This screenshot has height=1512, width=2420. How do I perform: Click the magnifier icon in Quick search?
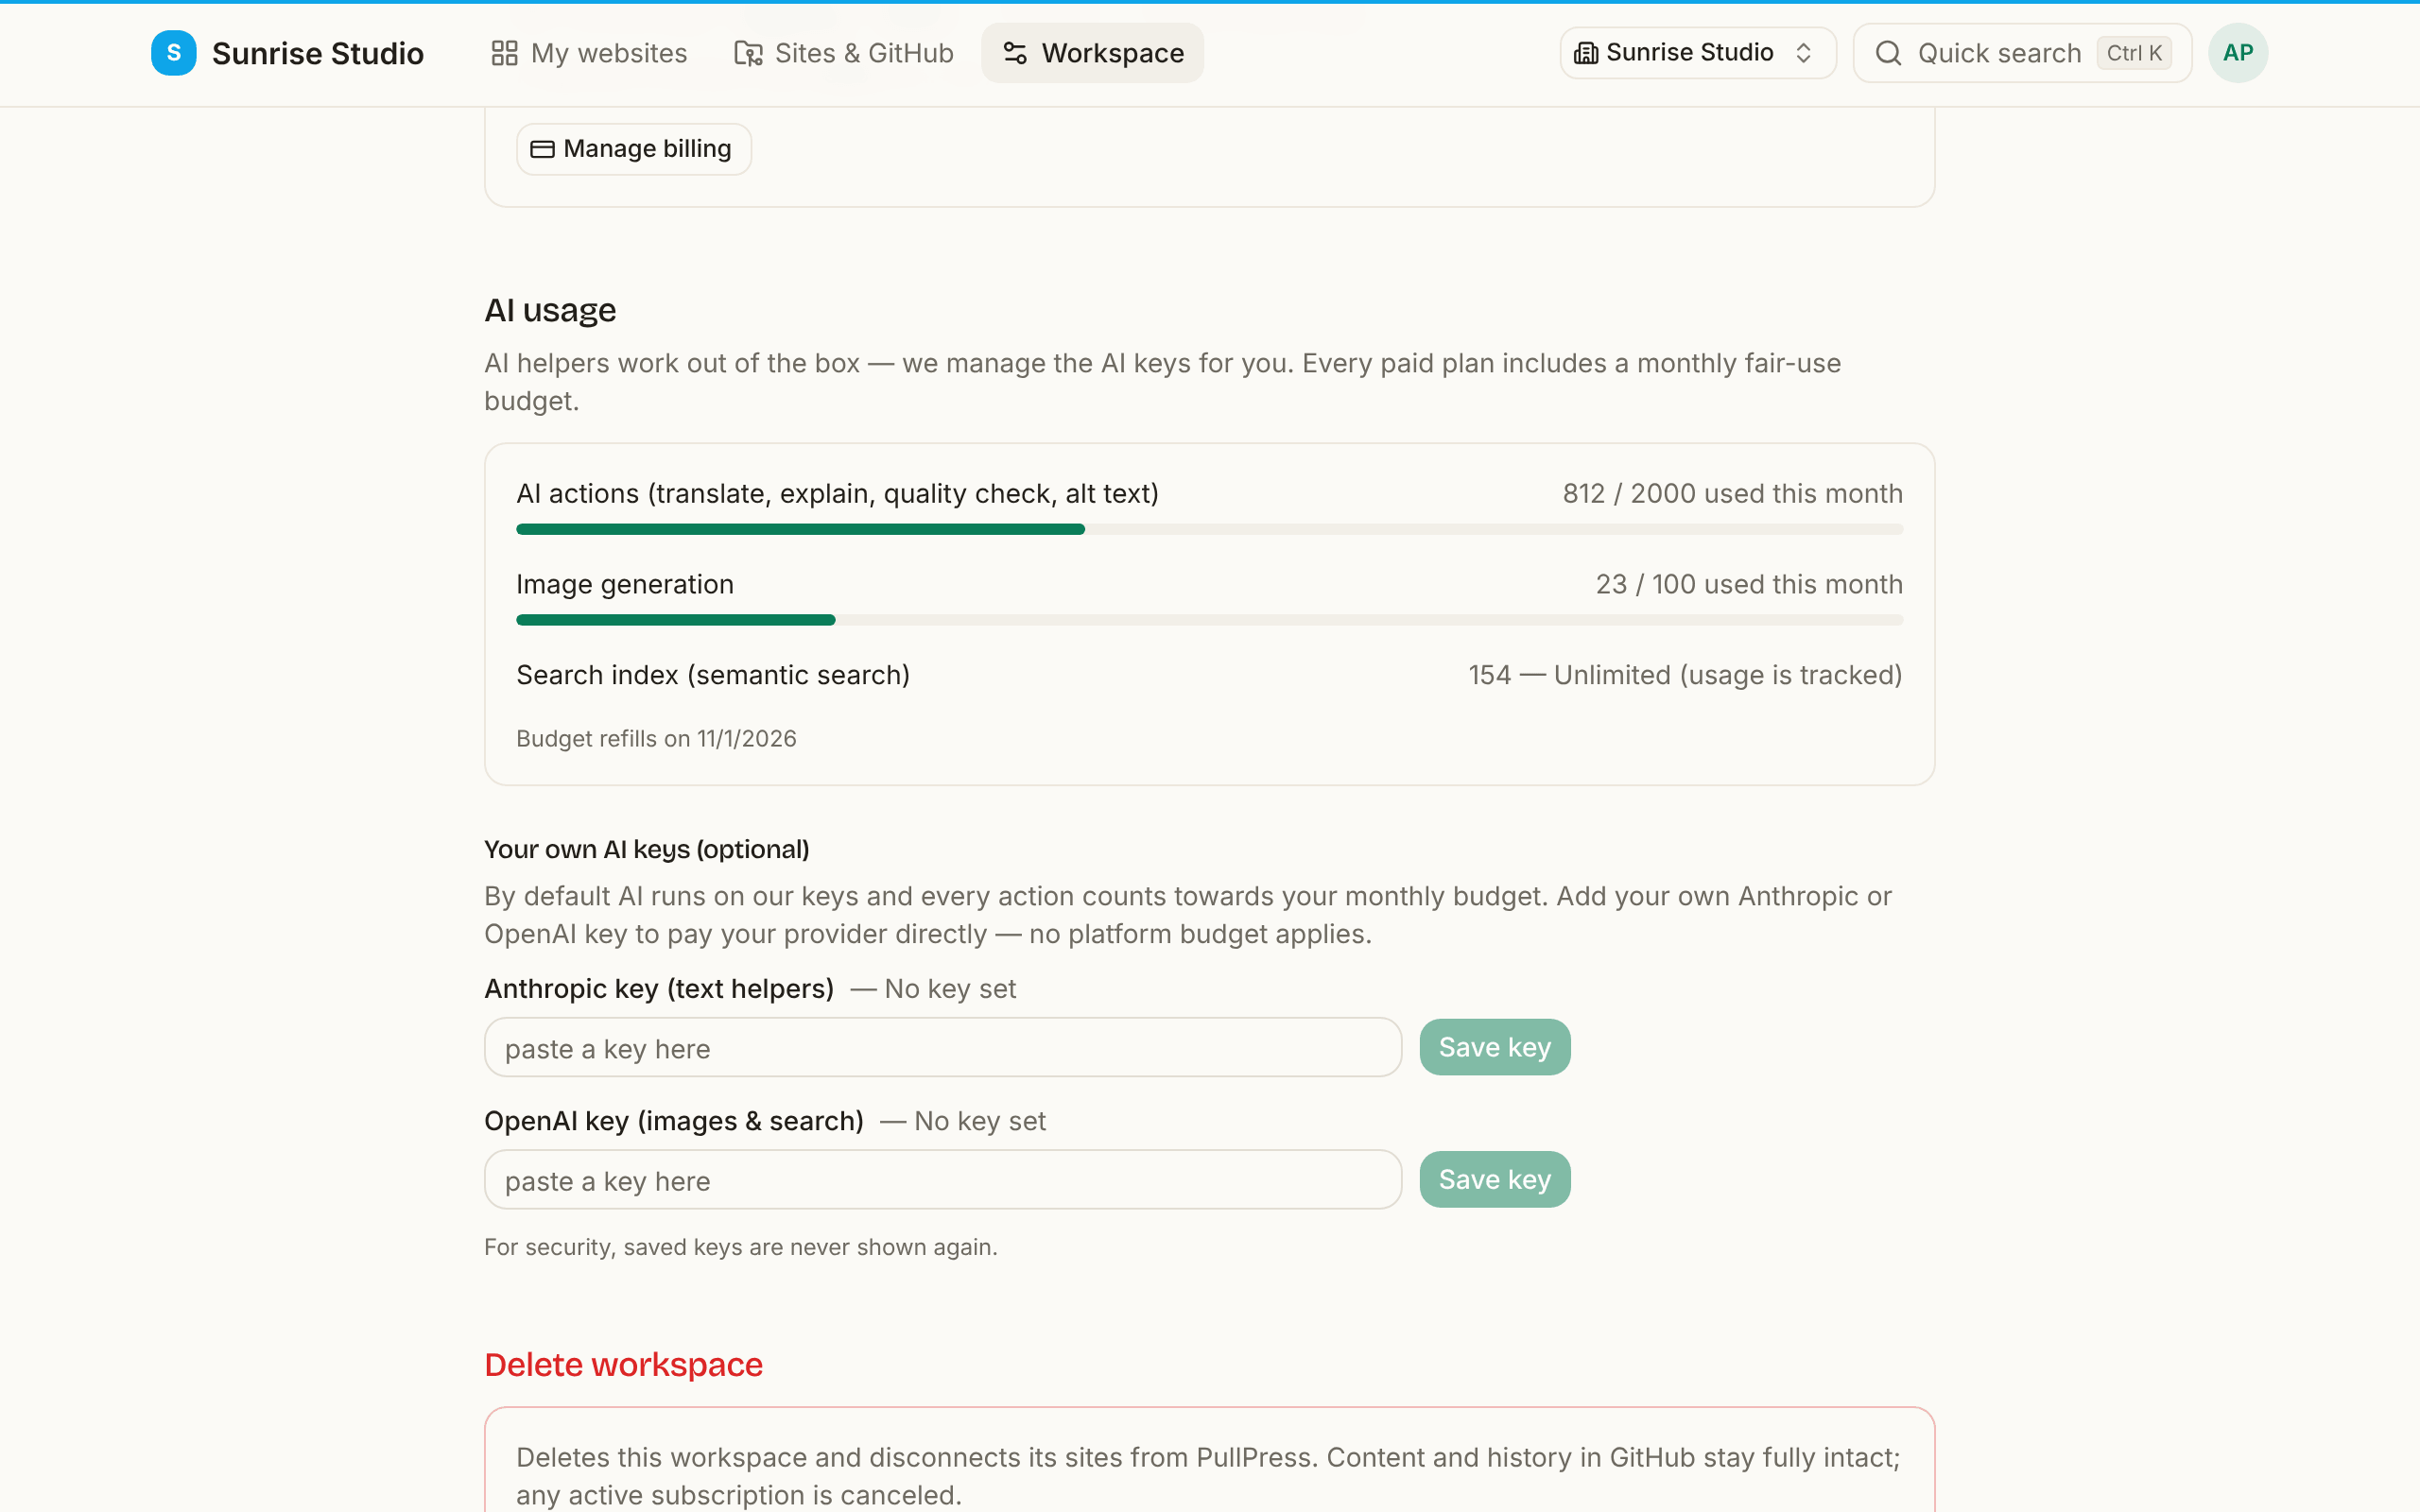[1888, 53]
